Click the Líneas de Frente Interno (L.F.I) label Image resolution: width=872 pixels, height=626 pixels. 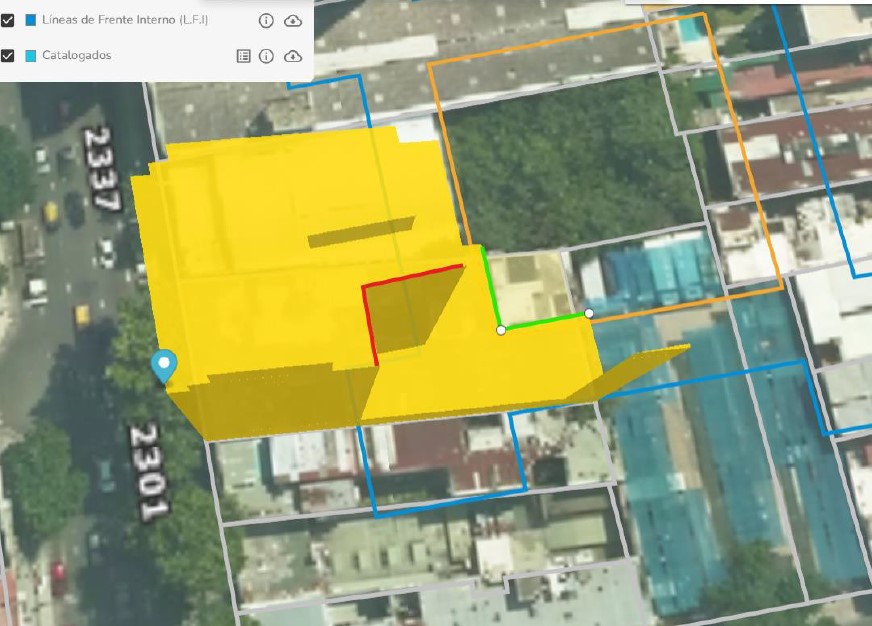click(125, 20)
